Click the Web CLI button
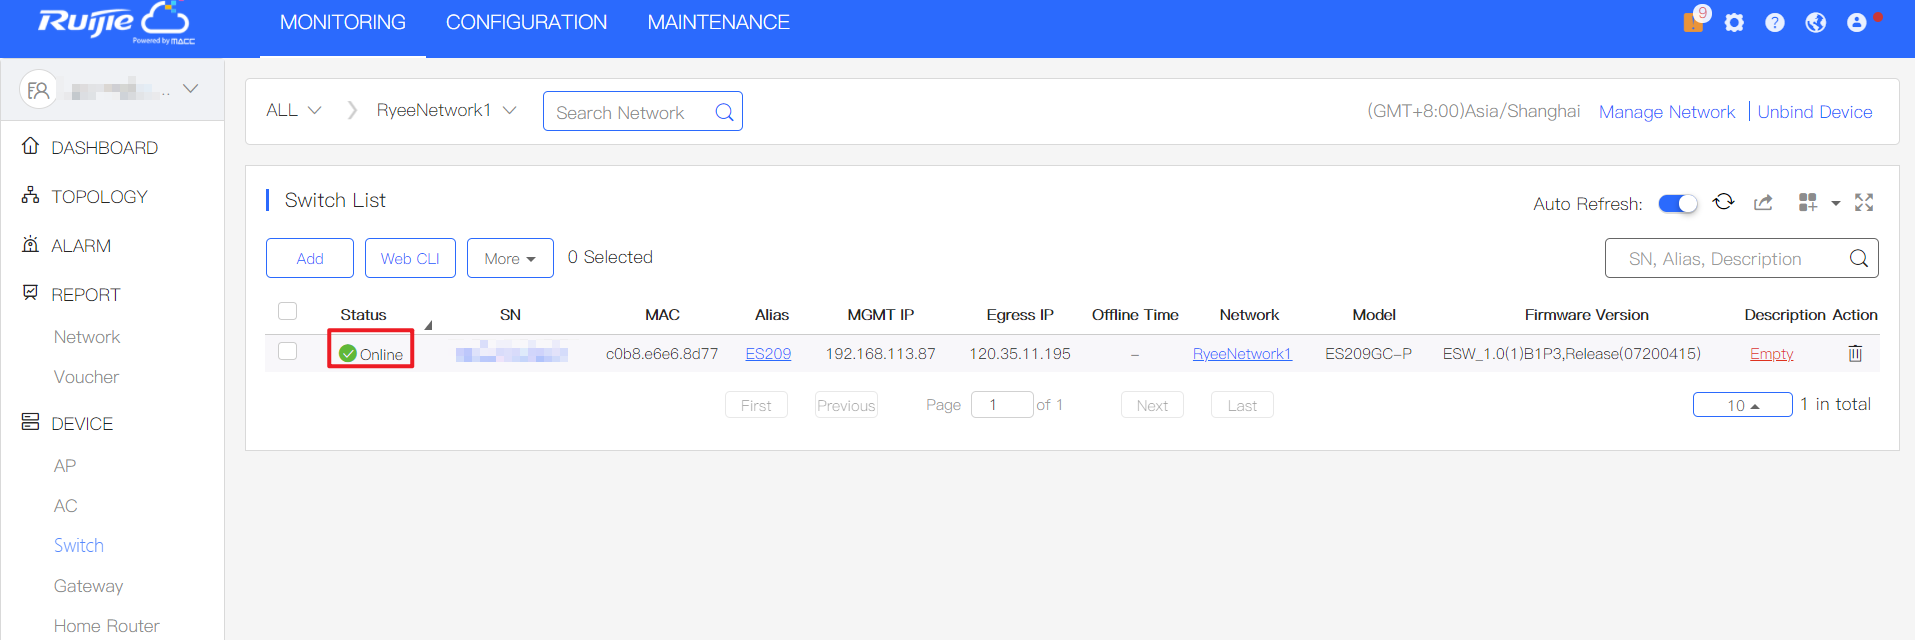Screen dimensions: 1915x640 click(x=410, y=258)
